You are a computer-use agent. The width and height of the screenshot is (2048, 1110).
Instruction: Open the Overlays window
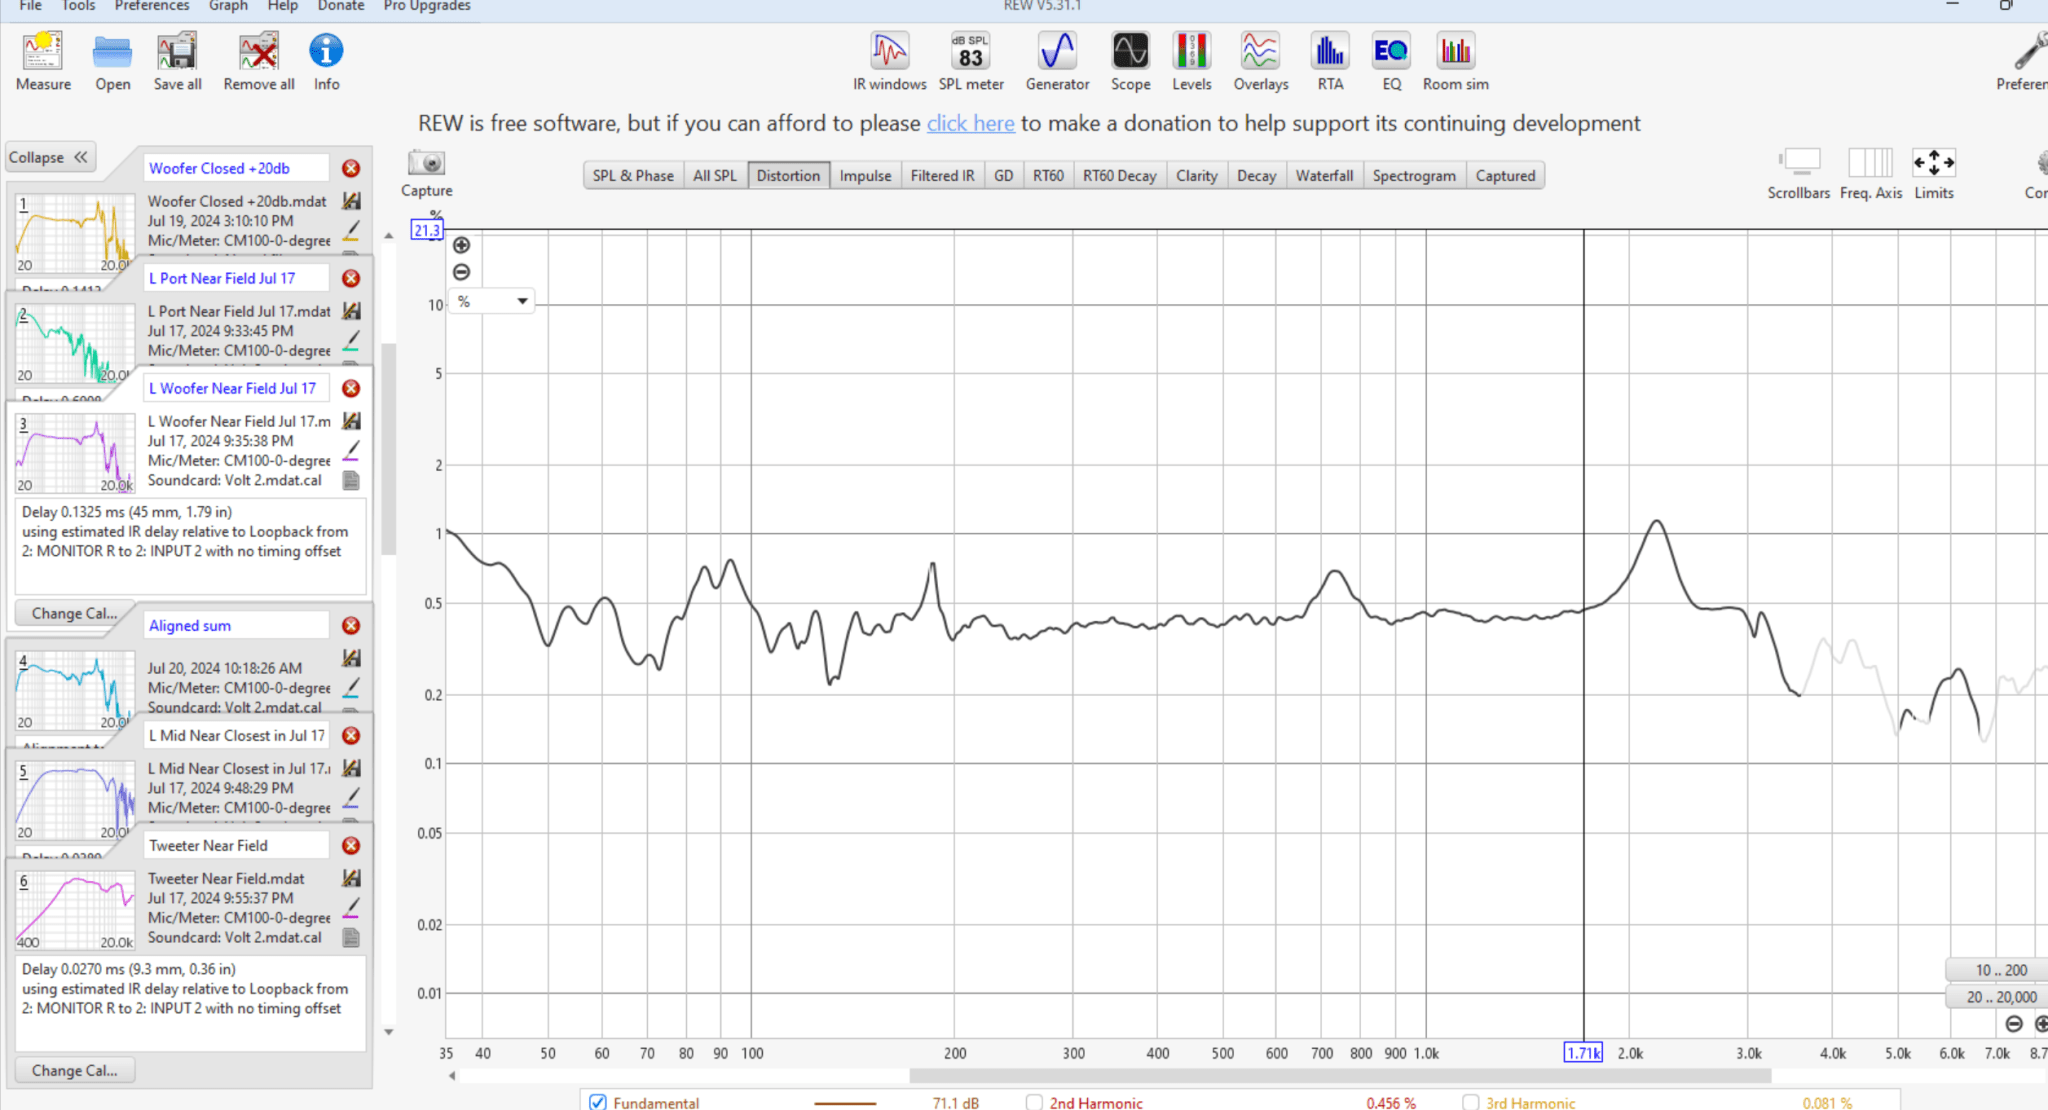(1260, 61)
